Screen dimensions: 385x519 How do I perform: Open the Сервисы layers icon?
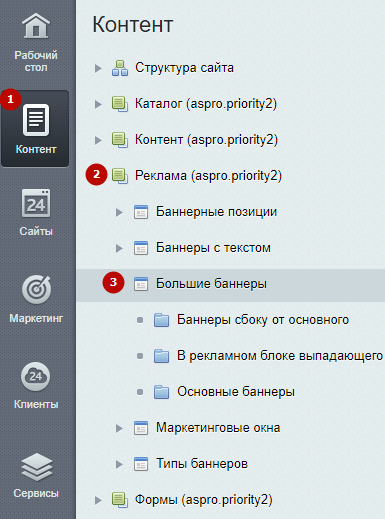click(x=36, y=467)
